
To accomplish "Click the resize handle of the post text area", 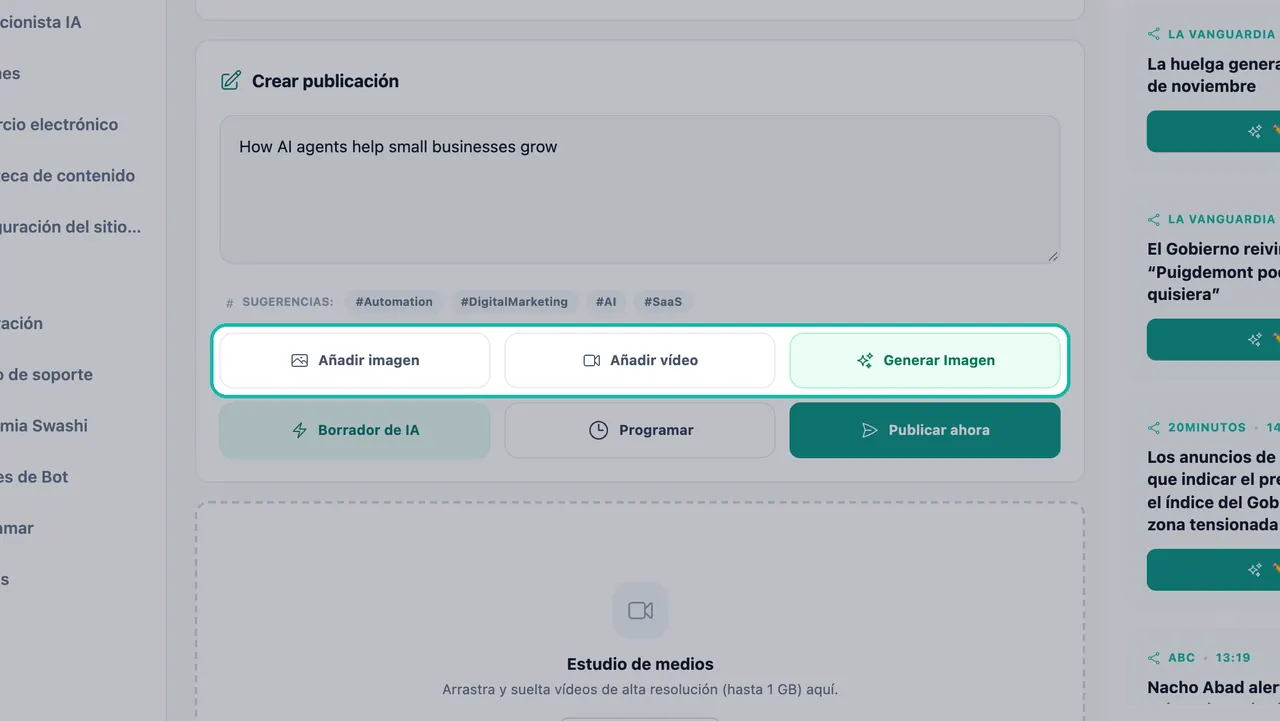I will click(1052, 256).
